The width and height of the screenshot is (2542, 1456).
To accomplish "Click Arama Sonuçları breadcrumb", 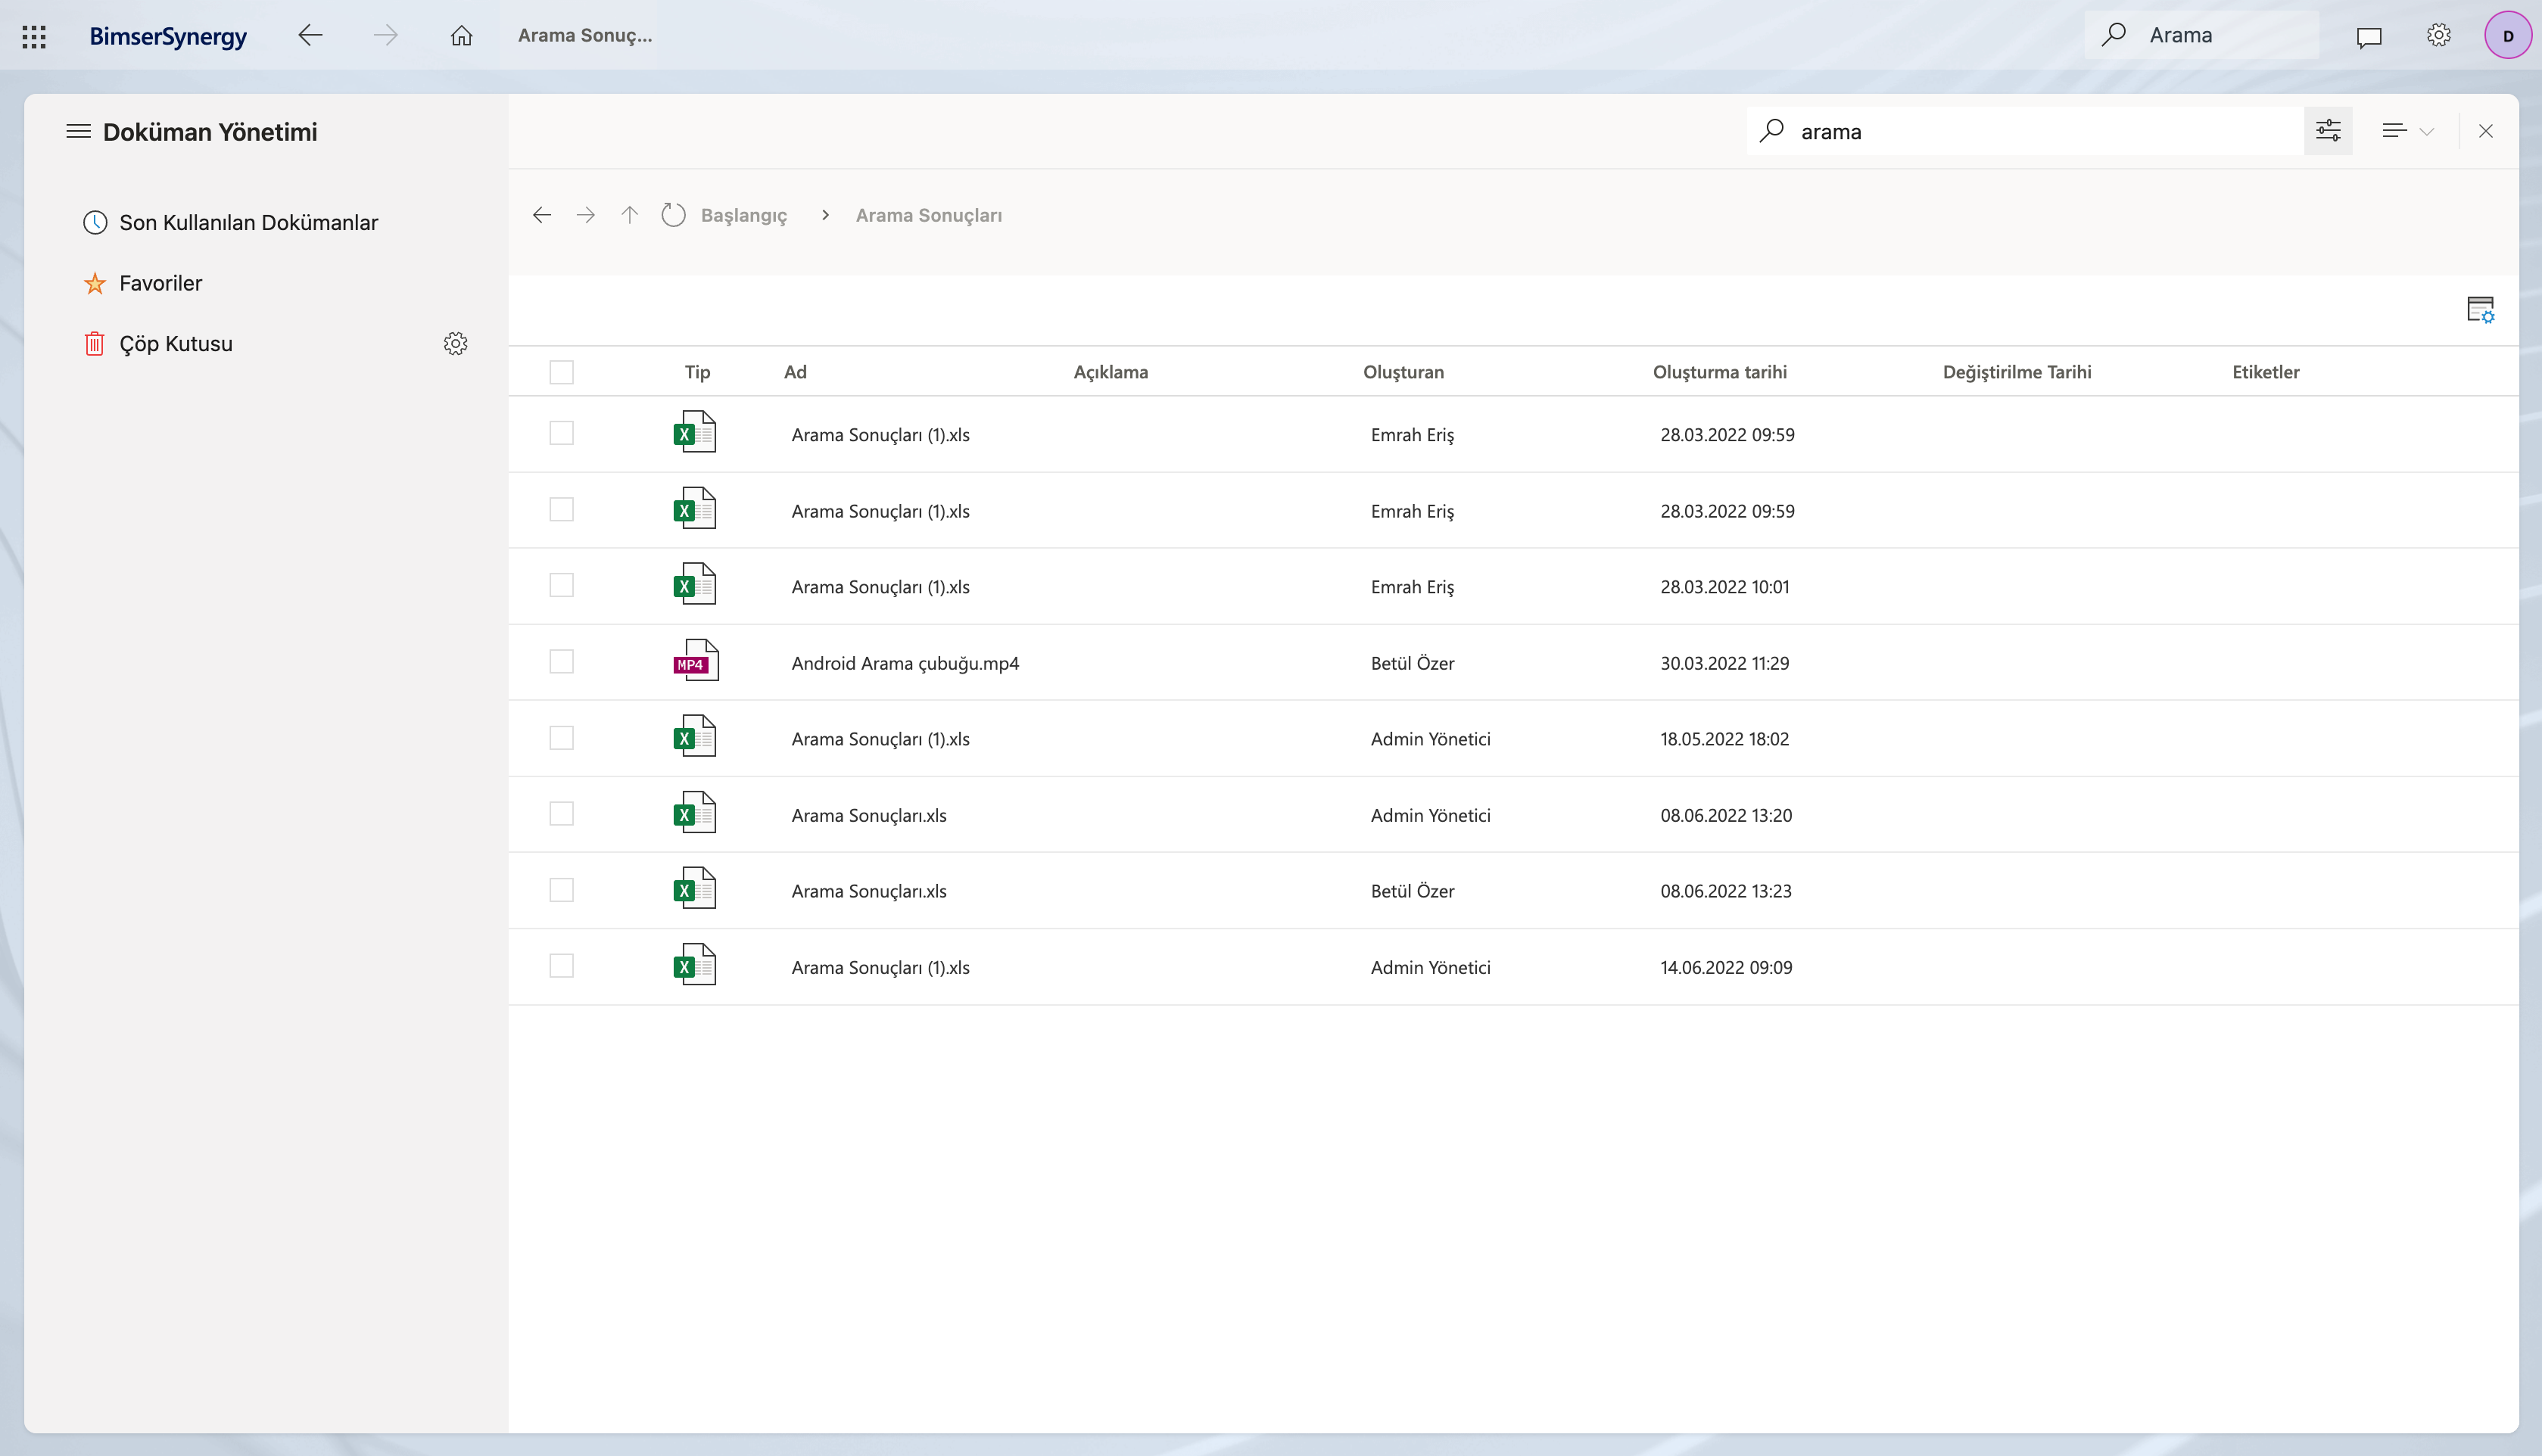I will 929,215.
